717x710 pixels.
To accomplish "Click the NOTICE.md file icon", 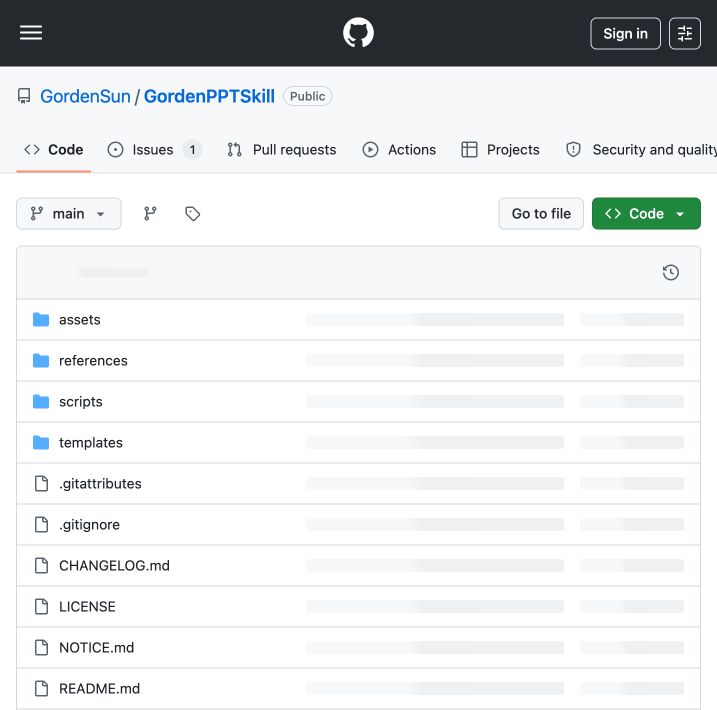I will [42, 647].
